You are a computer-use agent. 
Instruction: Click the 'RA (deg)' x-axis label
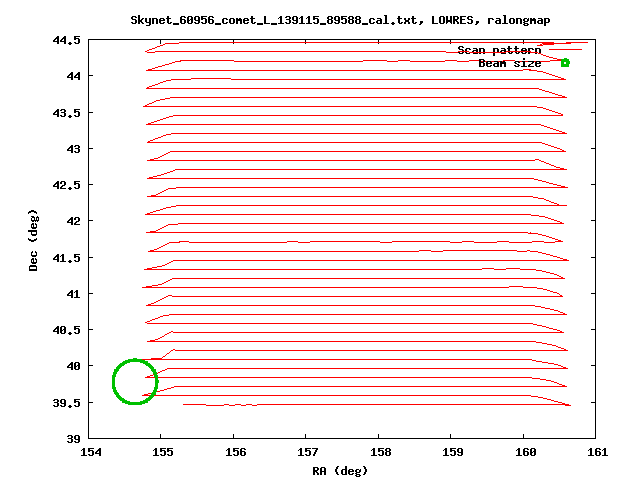click(341, 470)
